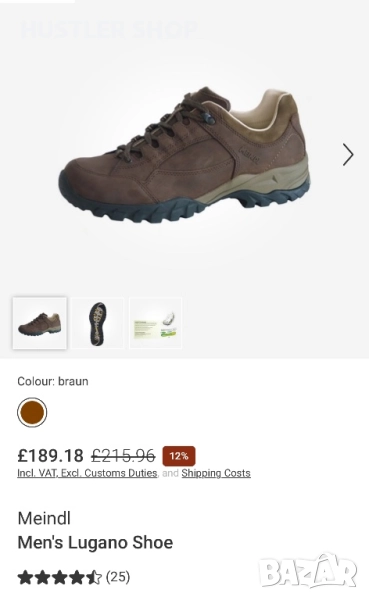Click the half-filled fifth rating star

pos(94,577)
